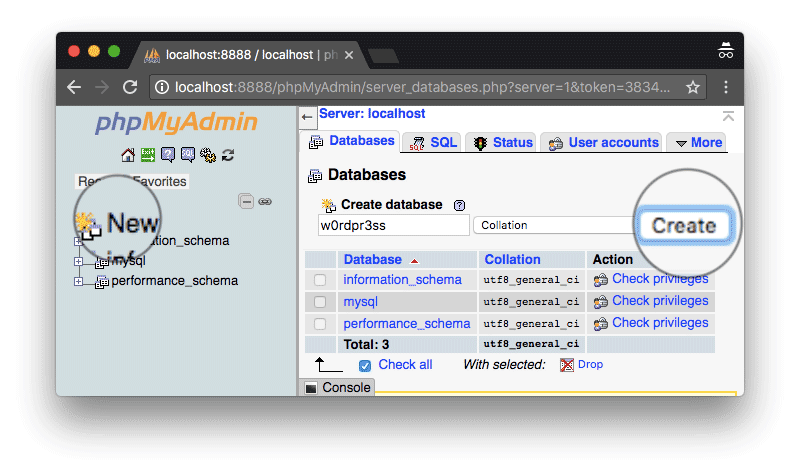800x476 pixels.
Task: Click privileges icon in mysql row
Action: click(601, 302)
